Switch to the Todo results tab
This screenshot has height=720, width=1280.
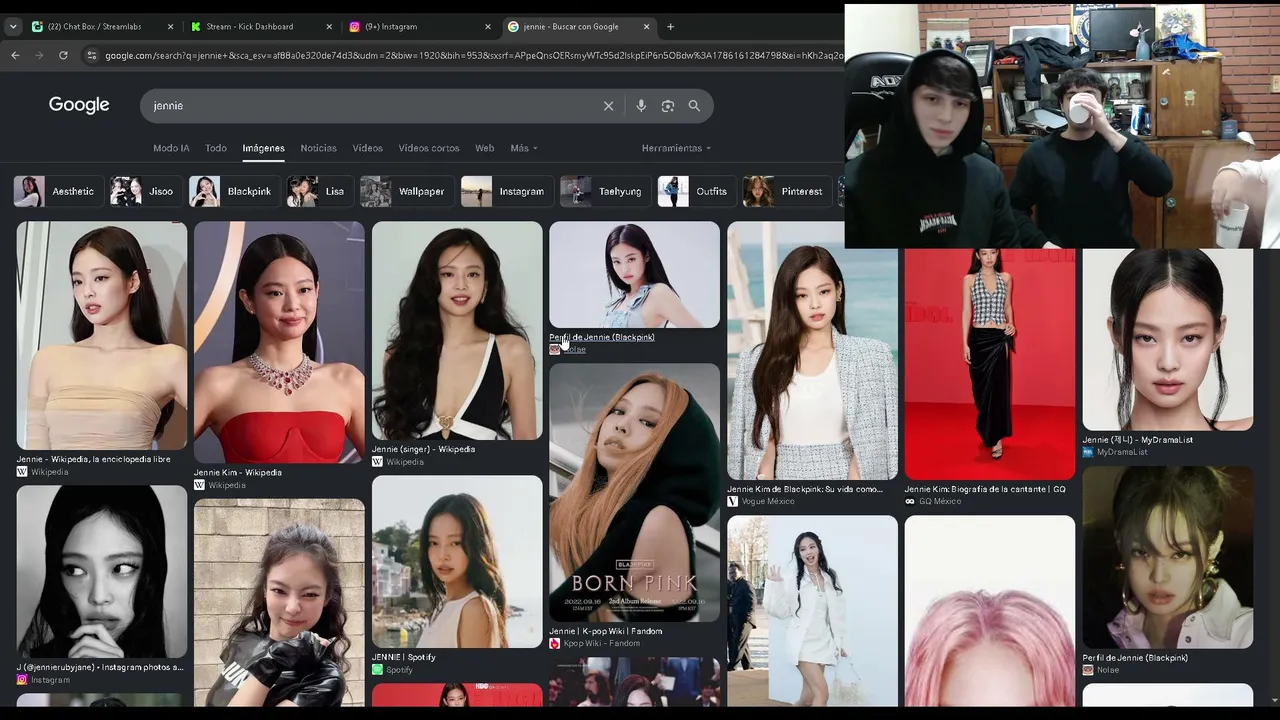point(216,148)
